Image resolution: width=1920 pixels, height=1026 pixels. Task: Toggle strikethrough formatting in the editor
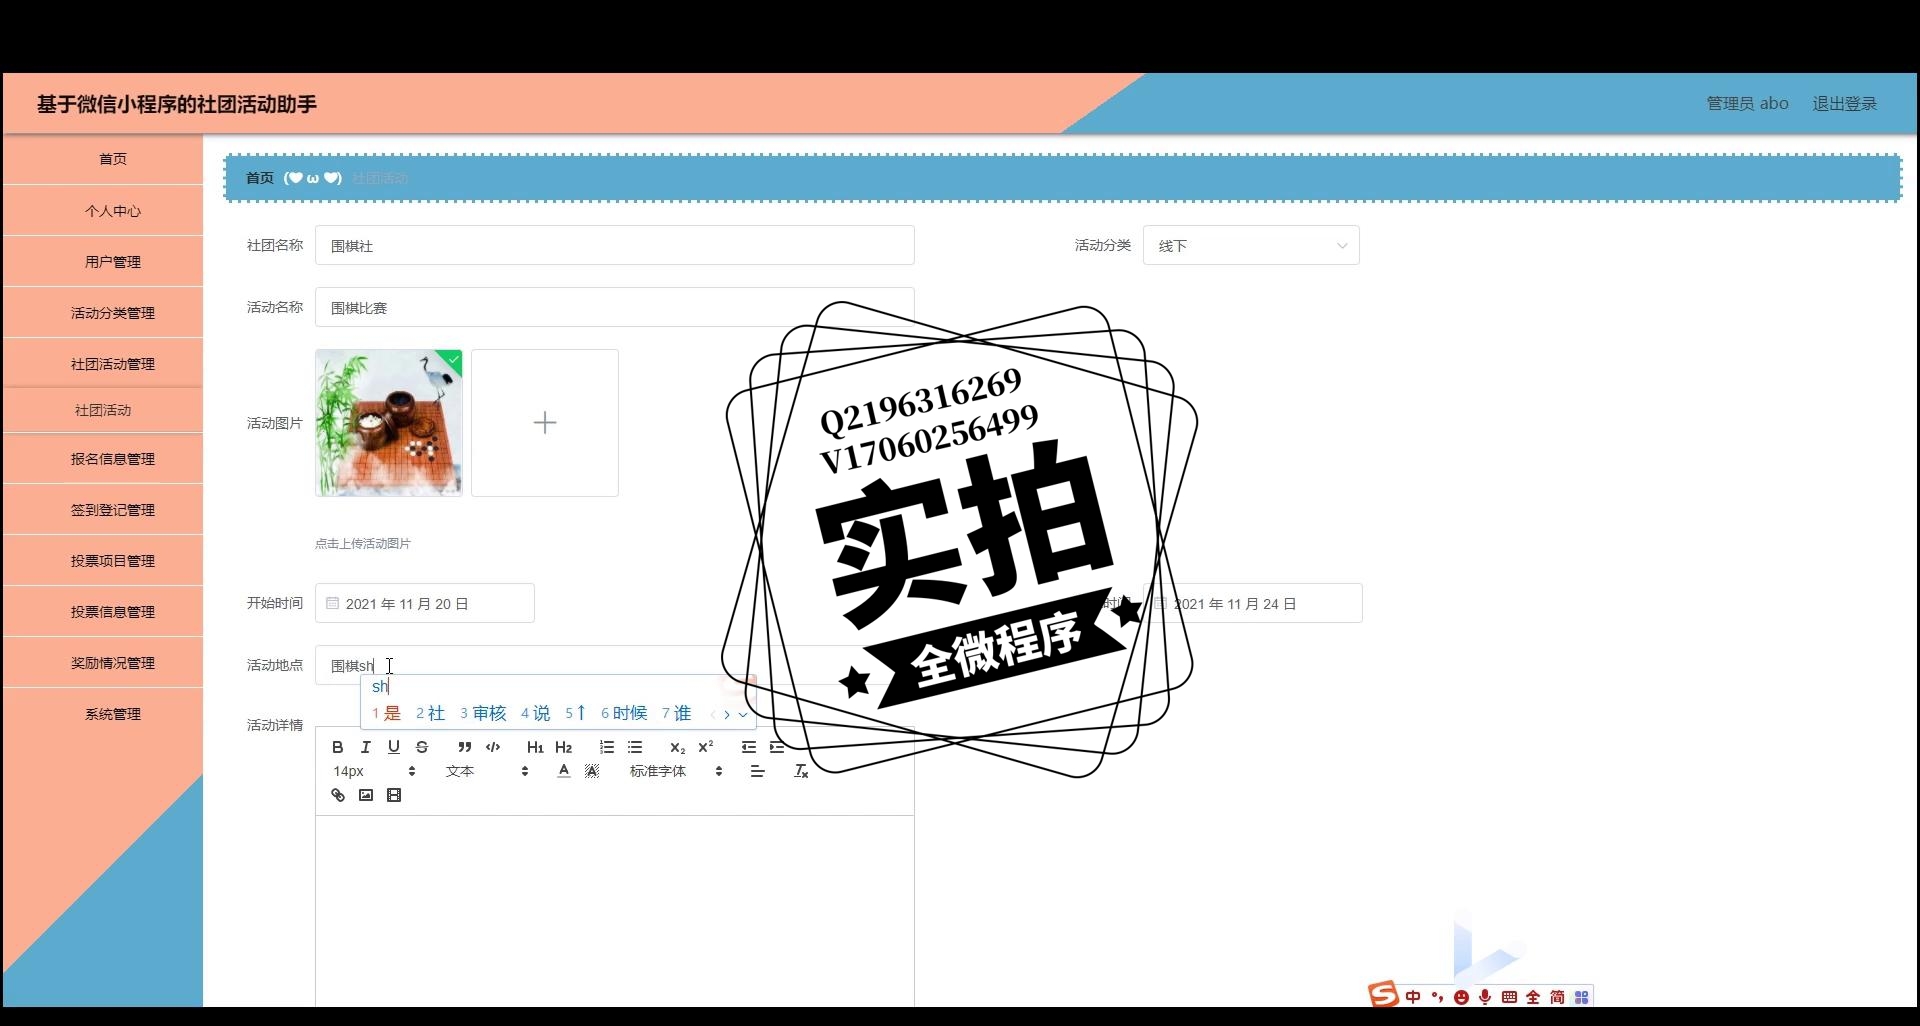(422, 747)
